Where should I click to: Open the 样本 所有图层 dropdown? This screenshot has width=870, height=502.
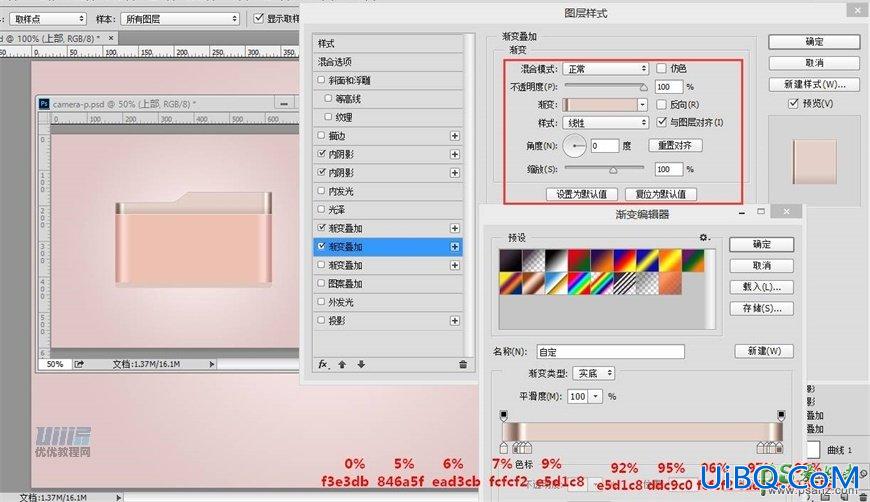click(x=180, y=19)
